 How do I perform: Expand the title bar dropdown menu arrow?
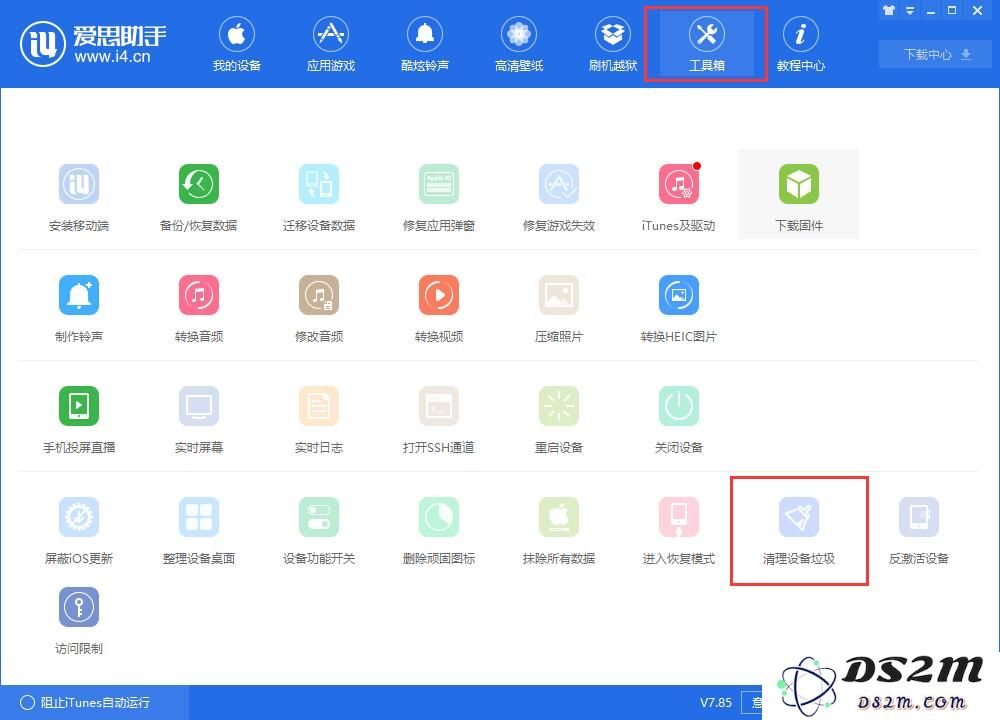point(910,11)
